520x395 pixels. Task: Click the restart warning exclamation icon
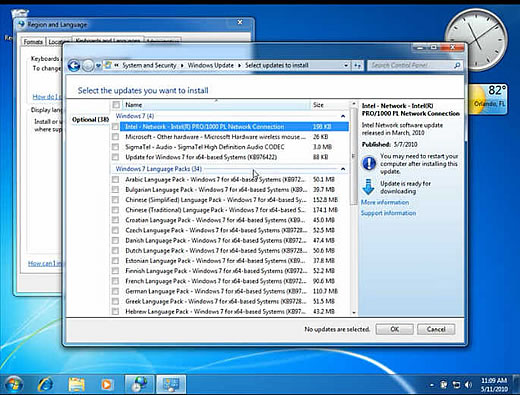(369, 163)
